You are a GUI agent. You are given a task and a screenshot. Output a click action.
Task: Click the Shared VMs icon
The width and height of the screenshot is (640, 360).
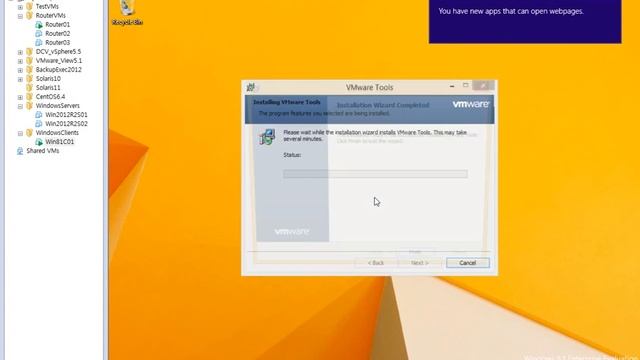(x=20, y=151)
